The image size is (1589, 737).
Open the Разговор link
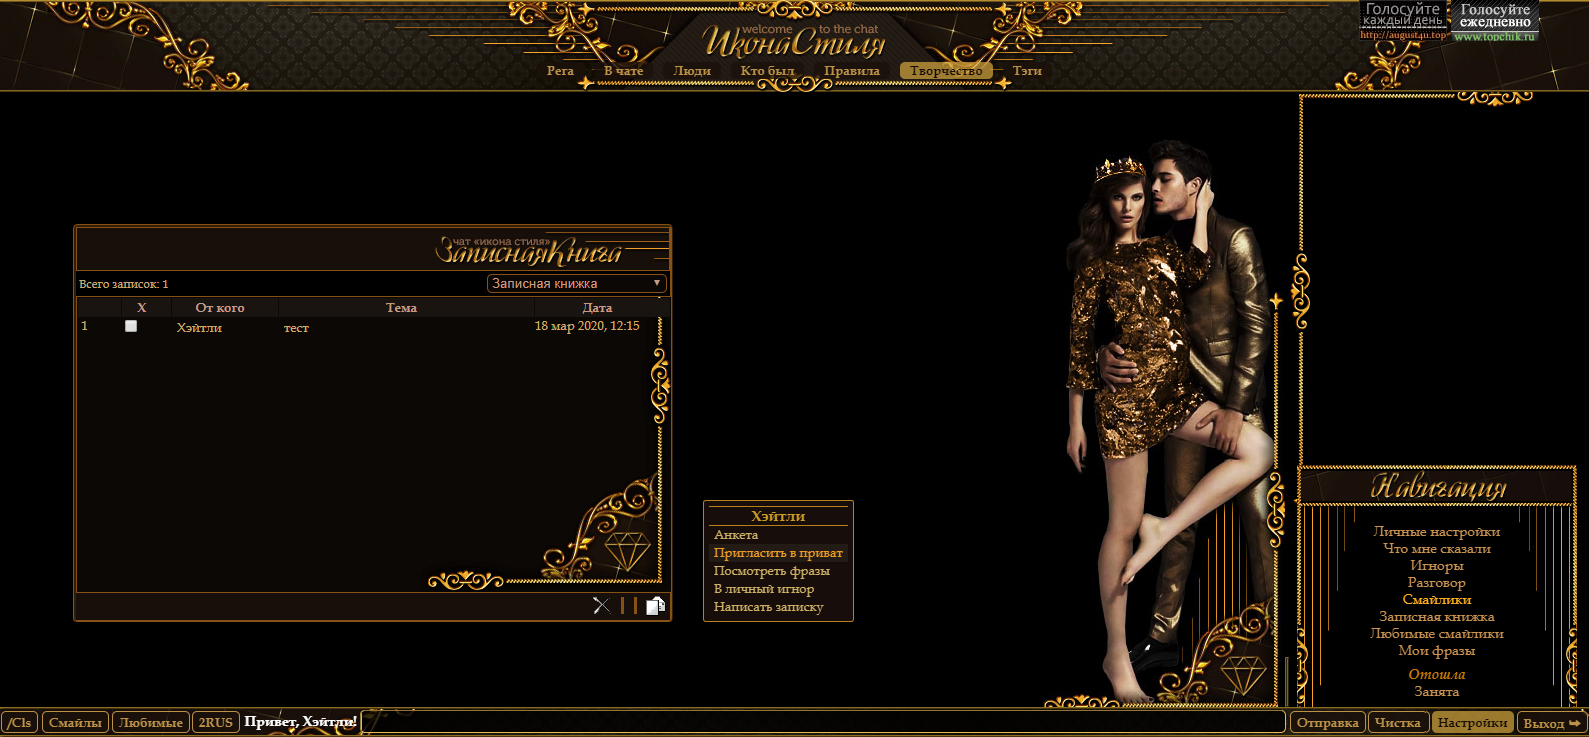(1437, 582)
